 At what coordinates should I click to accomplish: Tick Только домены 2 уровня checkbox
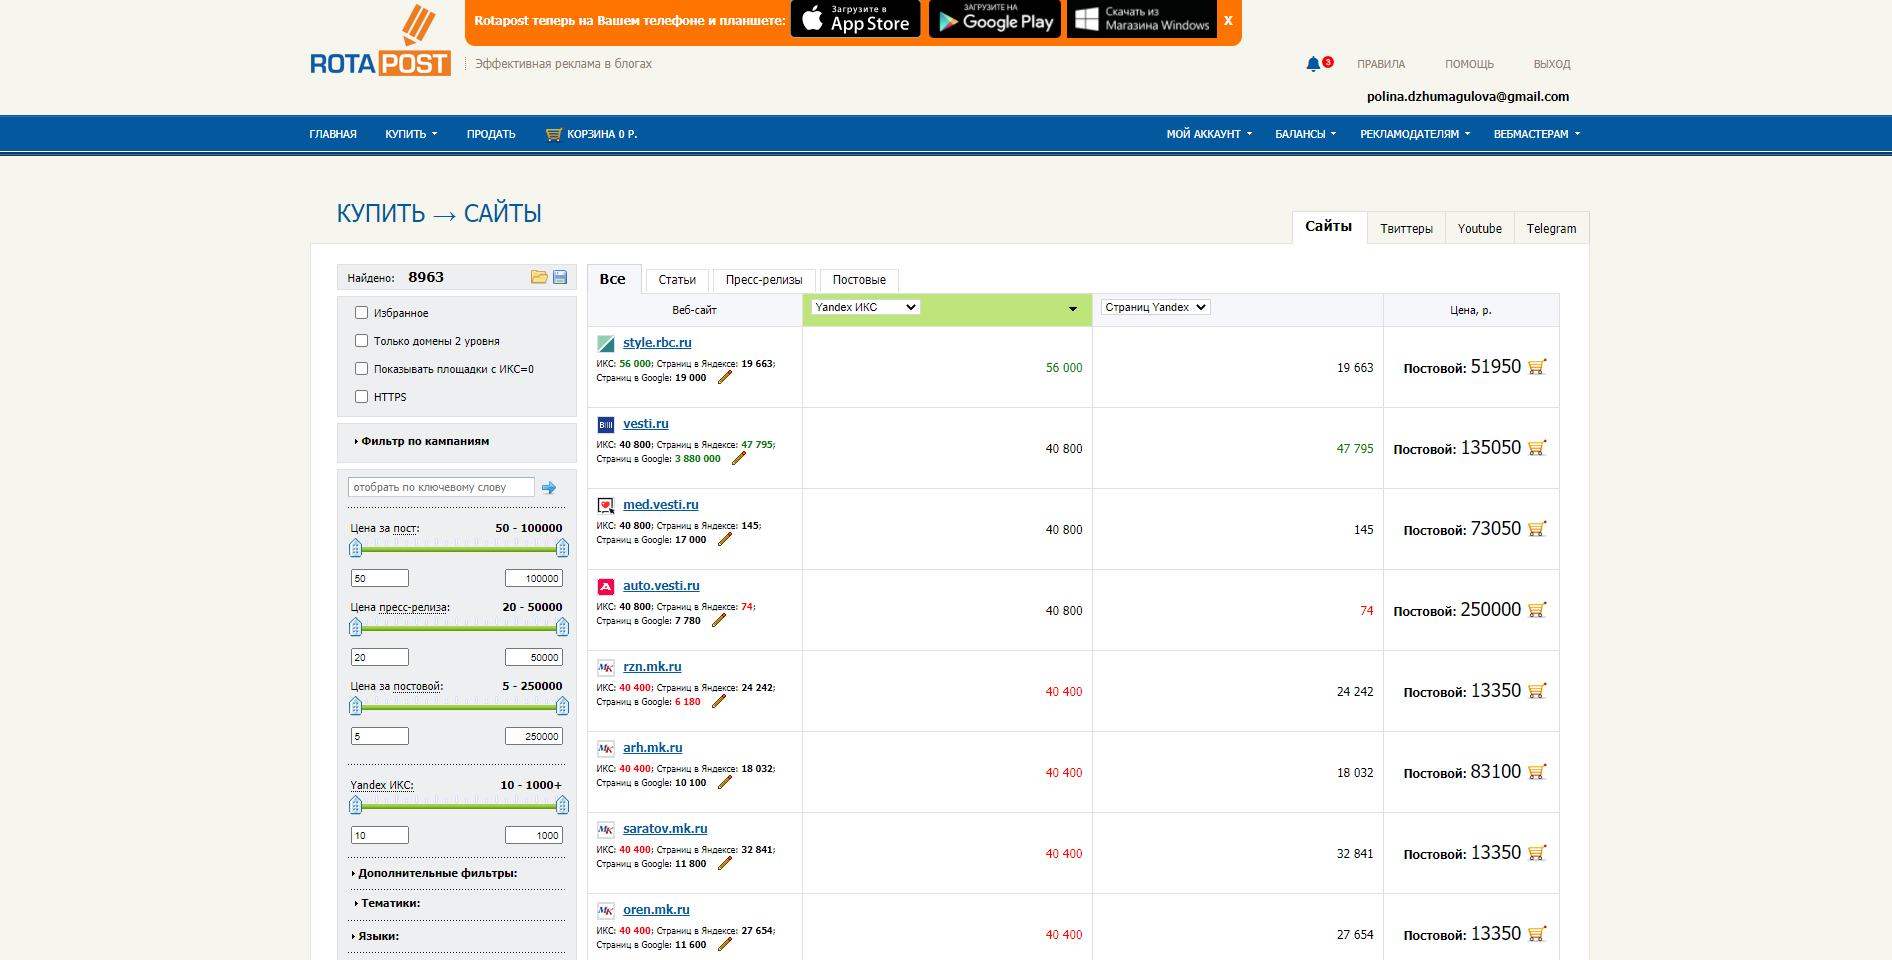point(361,341)
